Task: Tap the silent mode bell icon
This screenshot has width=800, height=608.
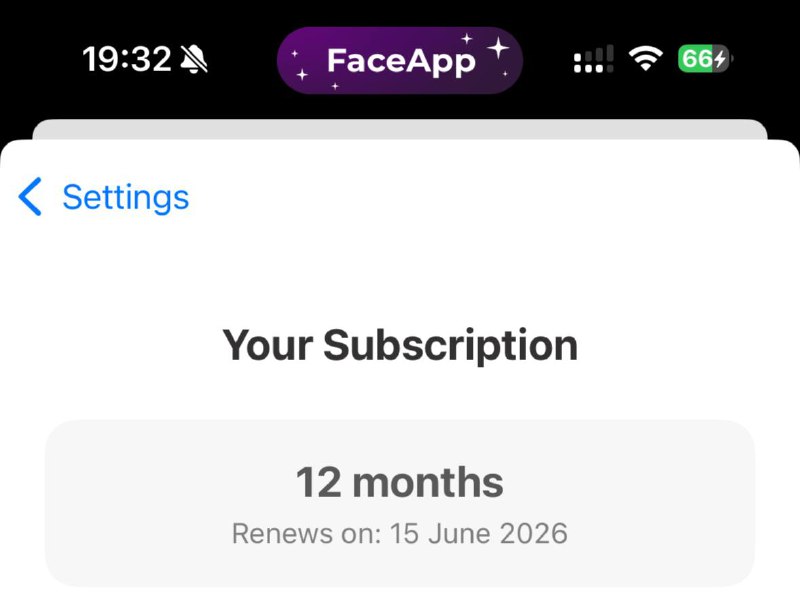Action: click(194, 60)
